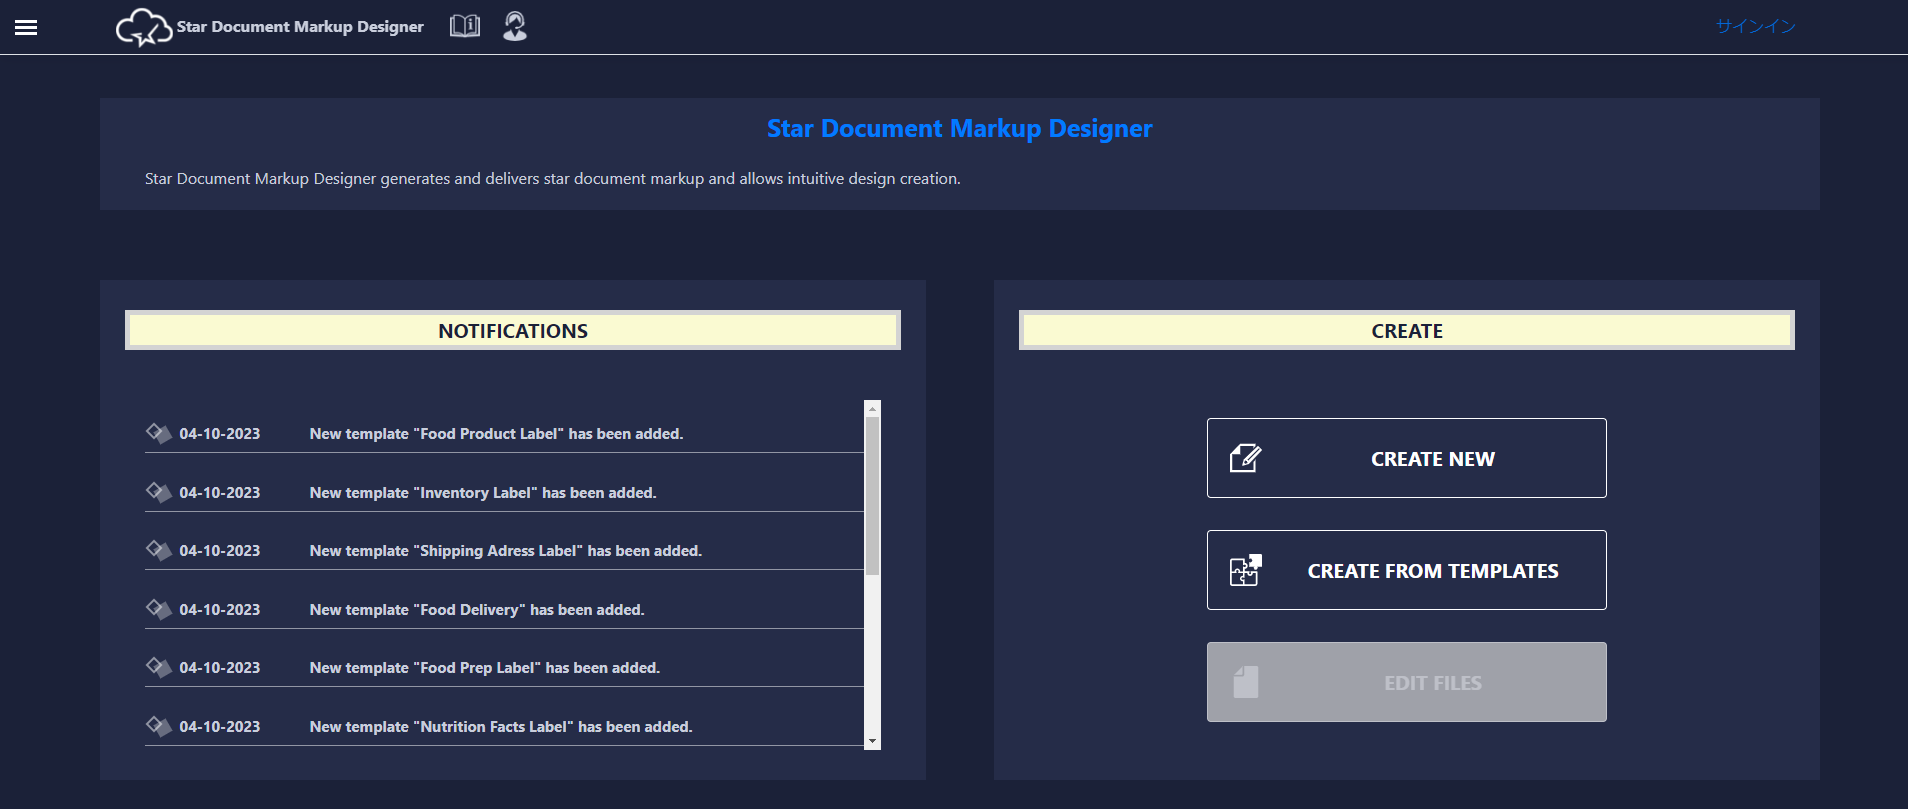Click the tag icon beside Nutrition Facts Label
Screen dimensions: 1908x809
point(159,726)
